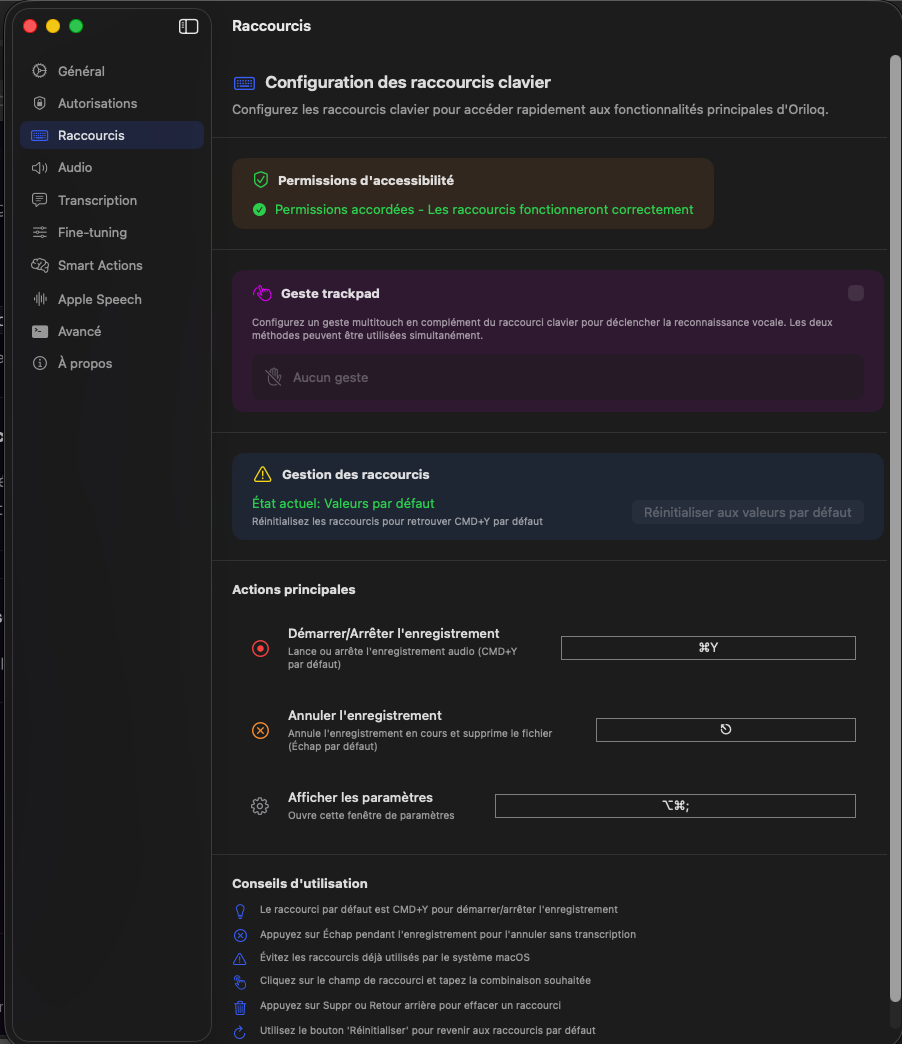Open Smart Actions in the sidebar
The height and width of the screenshot is (1044, 902).
click(112, 265)
